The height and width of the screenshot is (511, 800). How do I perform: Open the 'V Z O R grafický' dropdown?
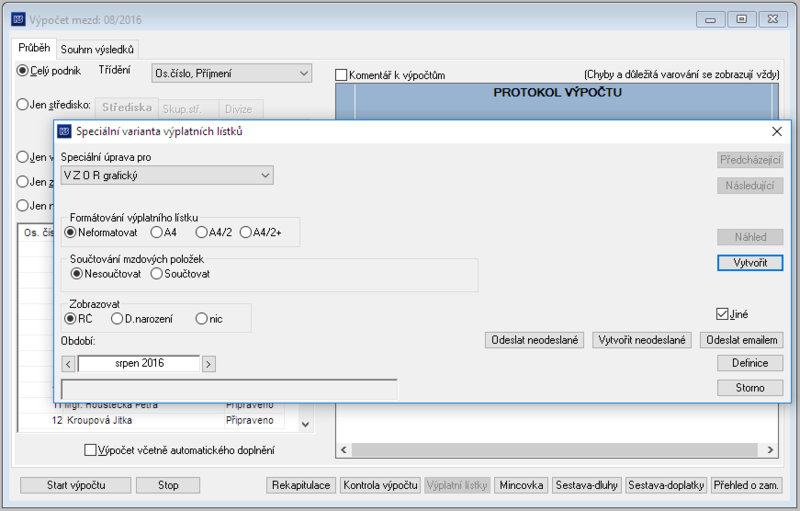[x=167, y=175]
